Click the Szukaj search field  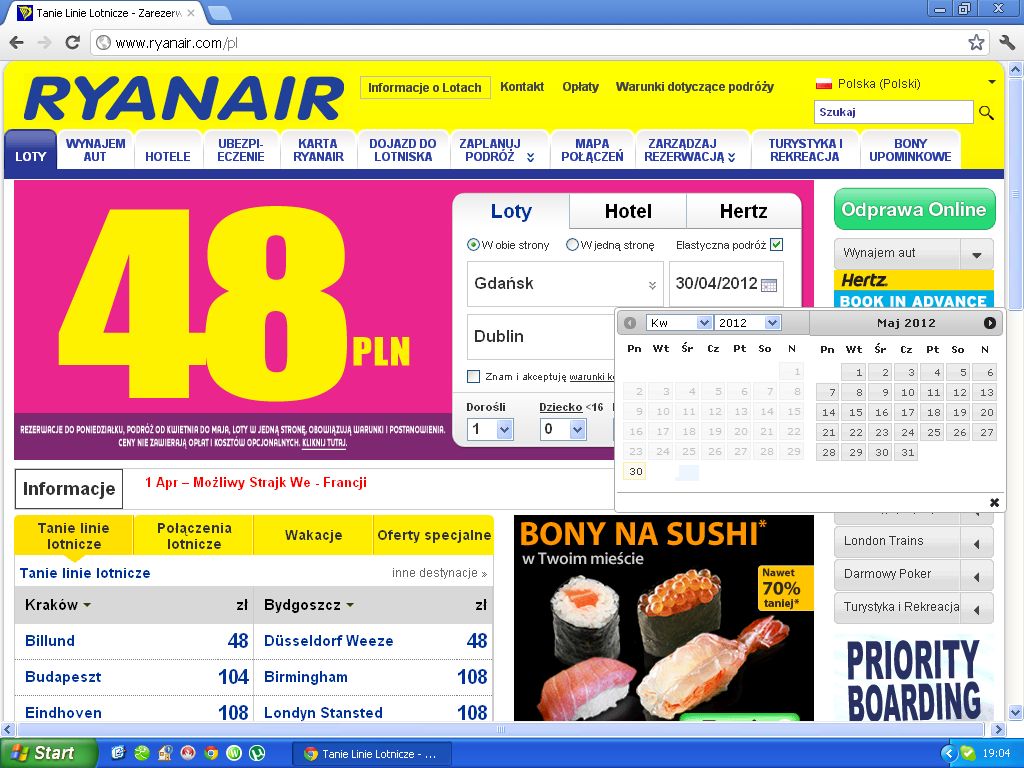(893, 112)
